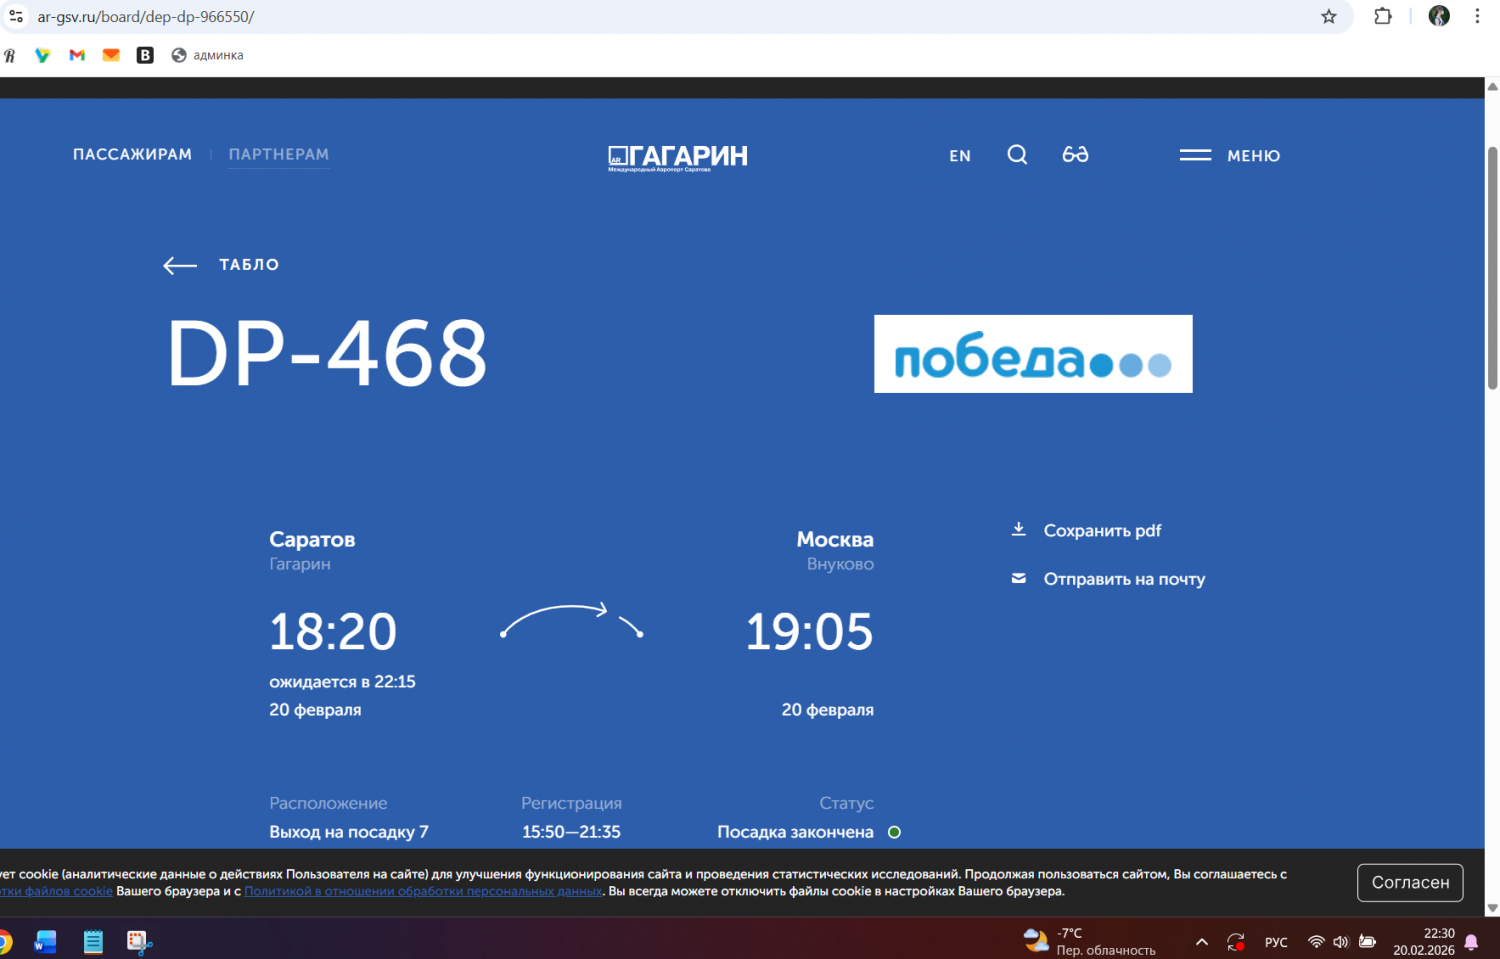
Task: Click the page vertical scrollbar thumb
Action: tap(1492, 267)
